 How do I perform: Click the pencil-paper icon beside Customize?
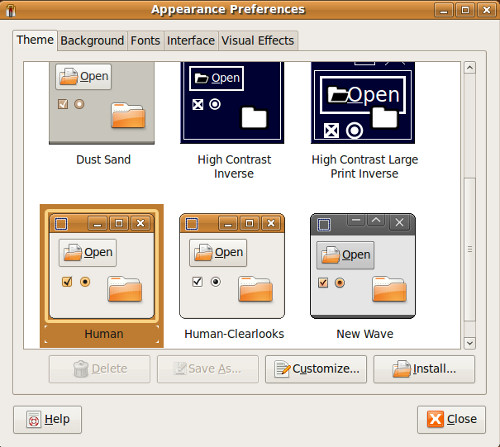coord(282,369)
